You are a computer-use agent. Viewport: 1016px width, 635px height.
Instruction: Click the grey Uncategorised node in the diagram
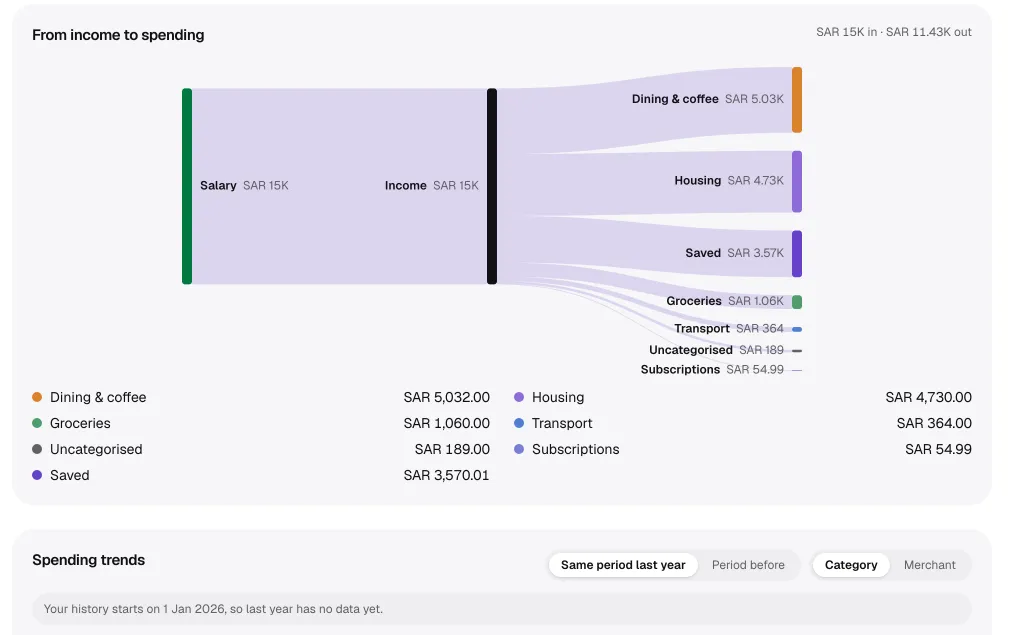point(797,351)
